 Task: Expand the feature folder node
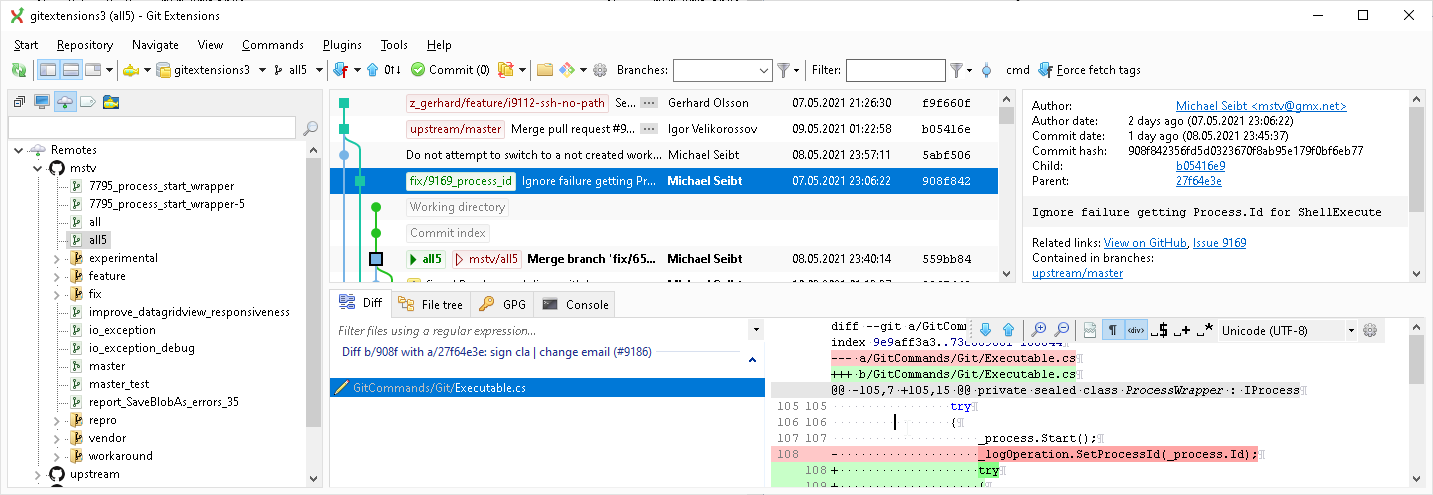56,276
